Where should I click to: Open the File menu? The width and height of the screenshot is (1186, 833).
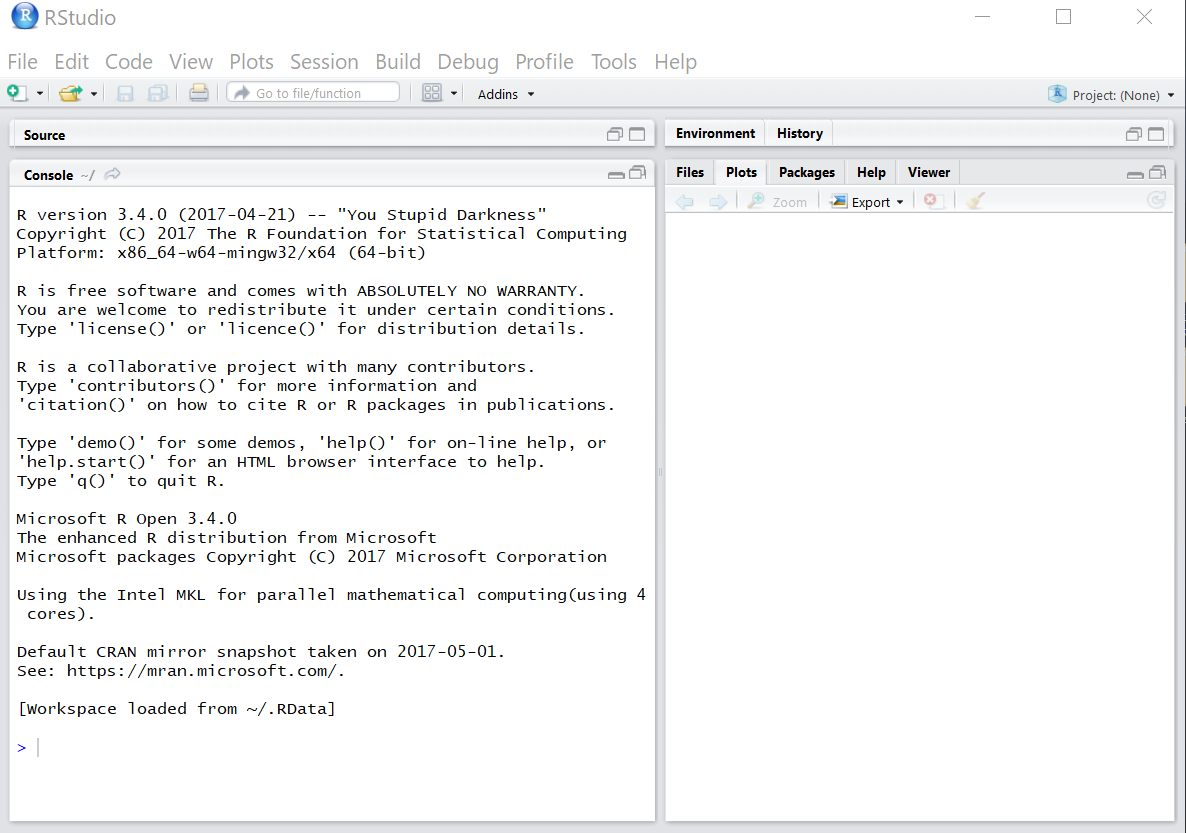[x=23, y=61]
